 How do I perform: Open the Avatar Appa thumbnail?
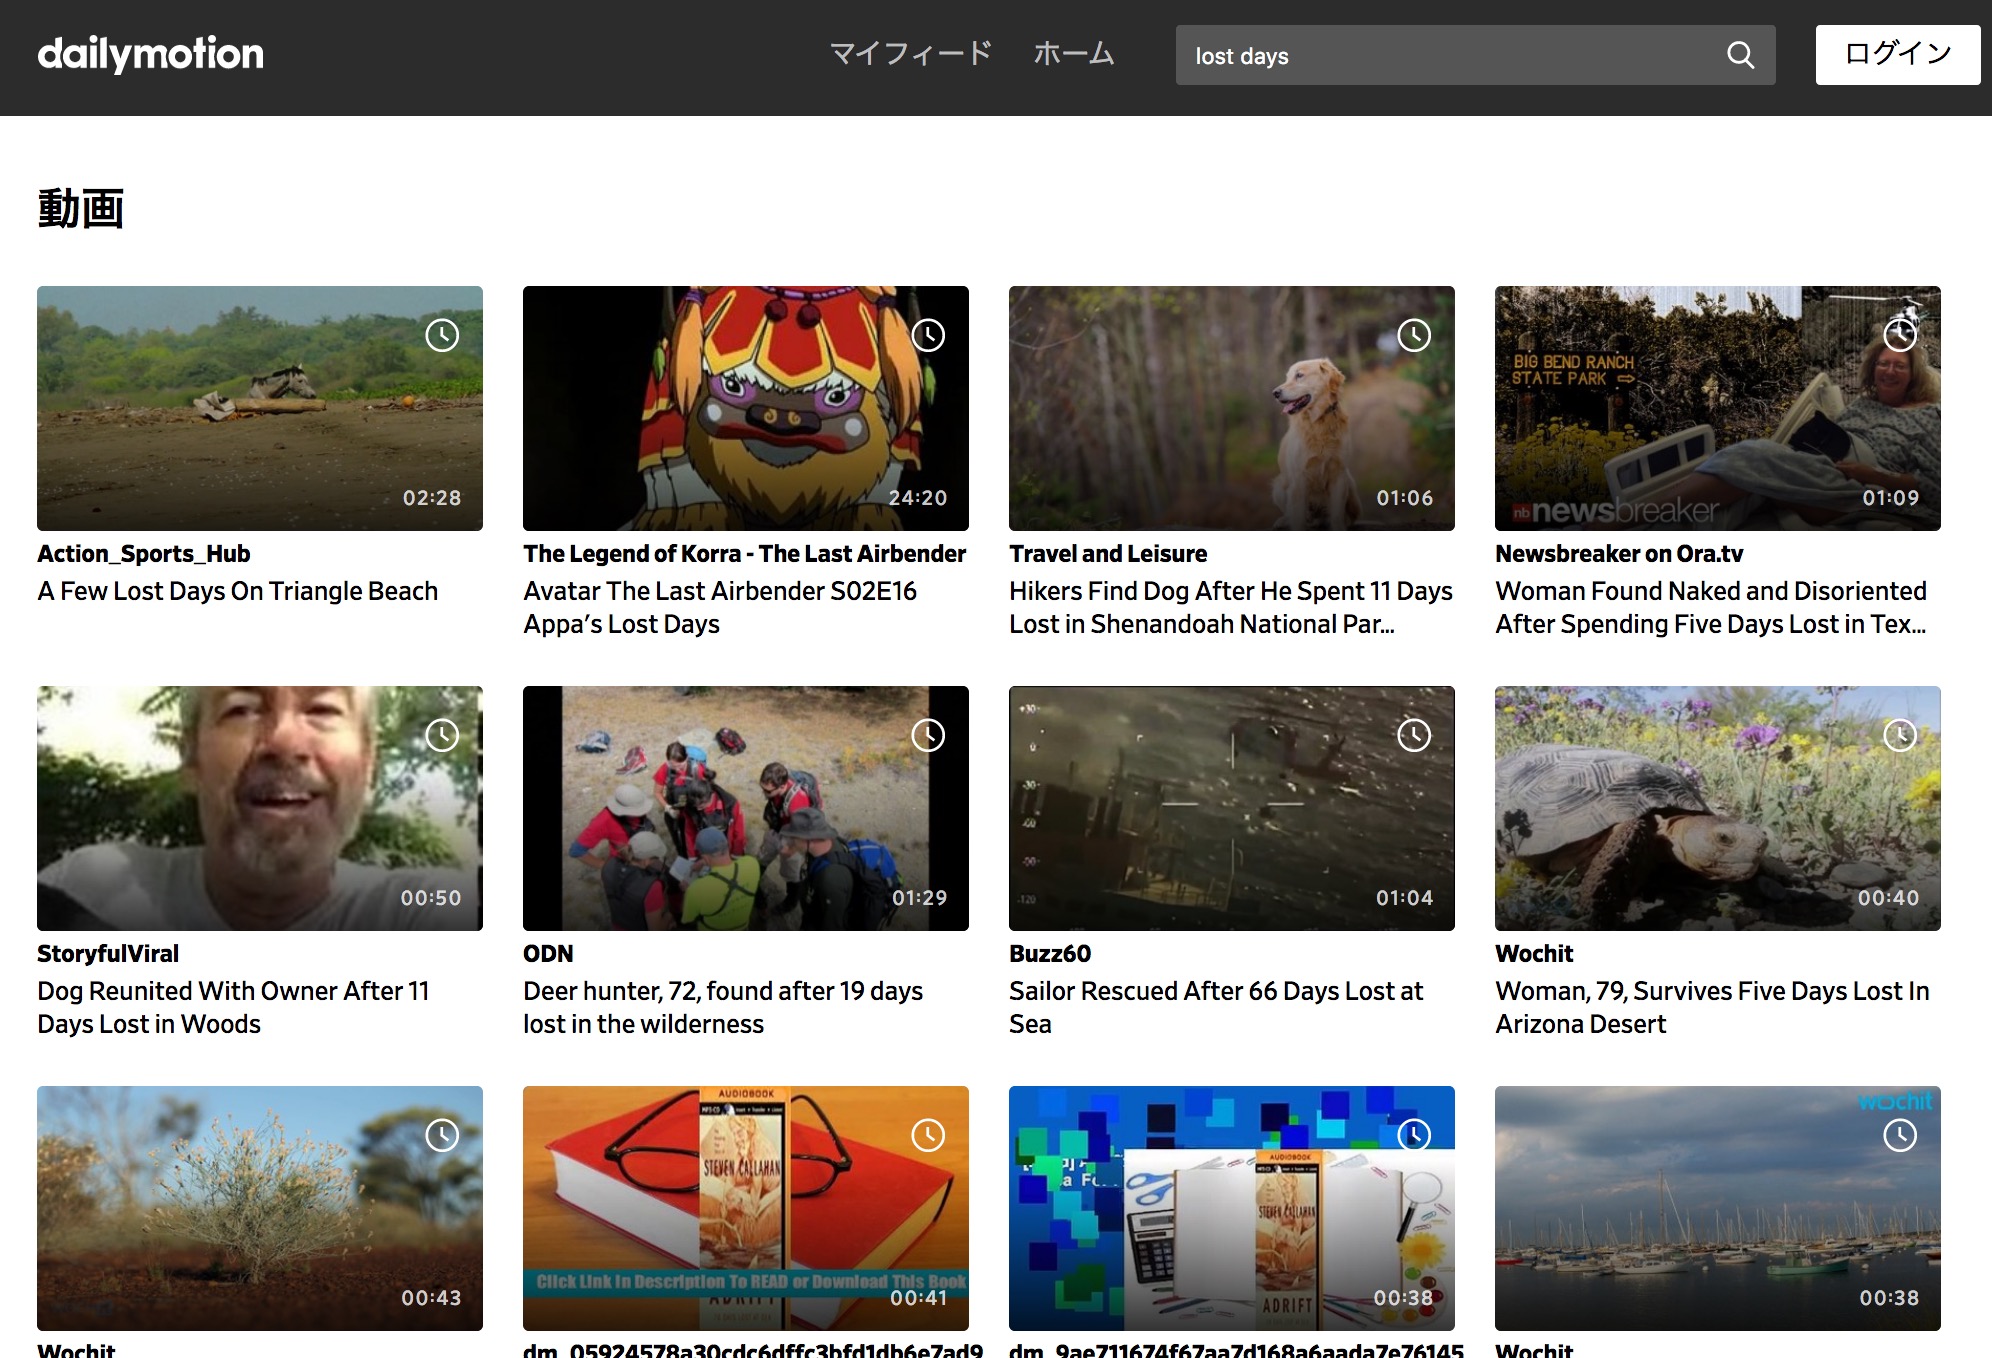point(746,408)
